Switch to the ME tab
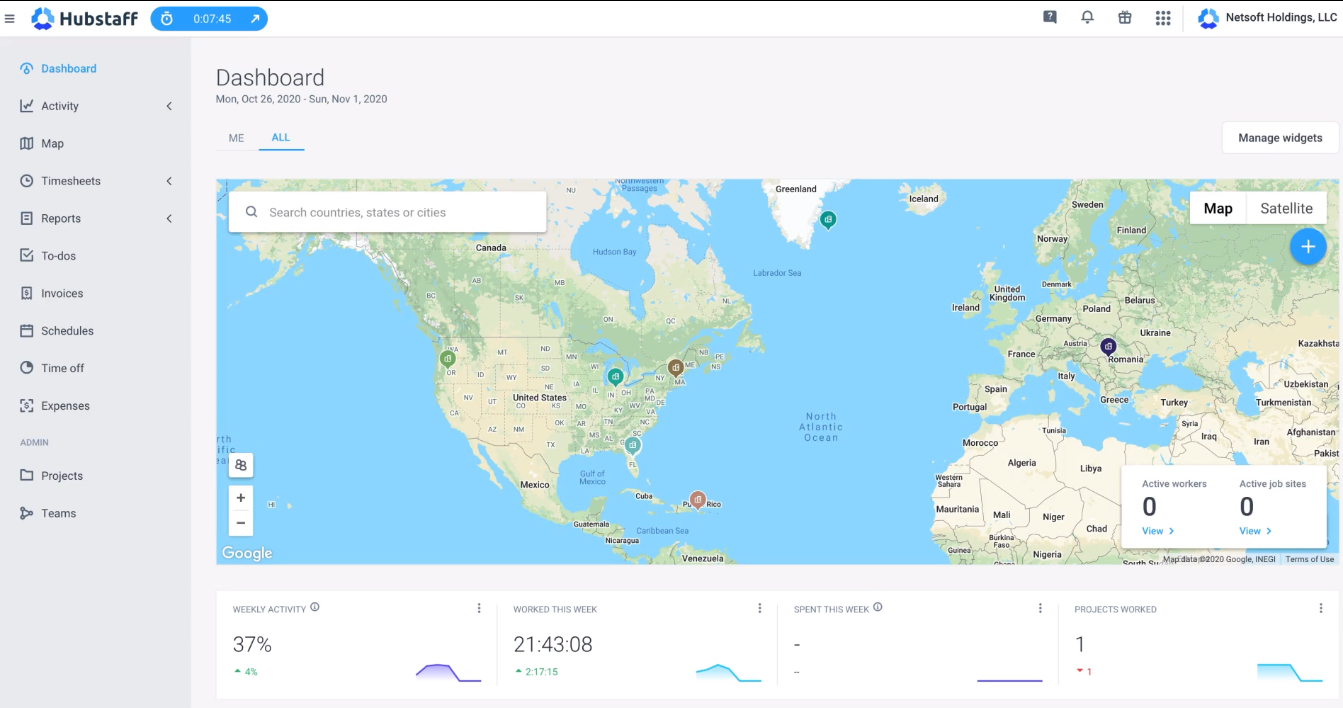 (x=236, y=138)
